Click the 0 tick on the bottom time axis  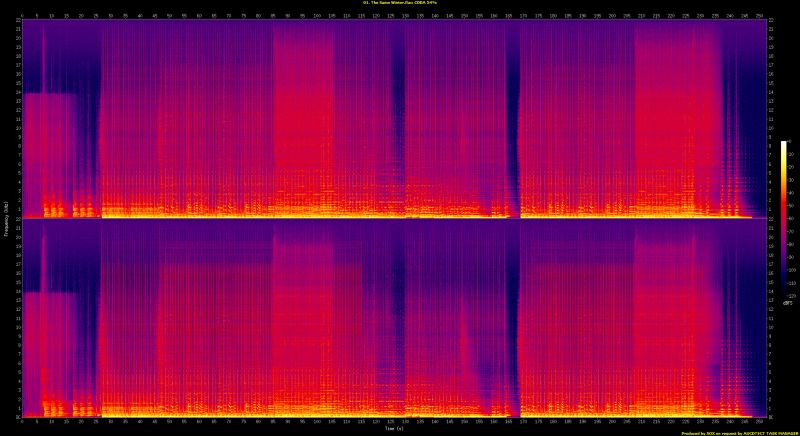pyautogui.click(x=22, y=421)
